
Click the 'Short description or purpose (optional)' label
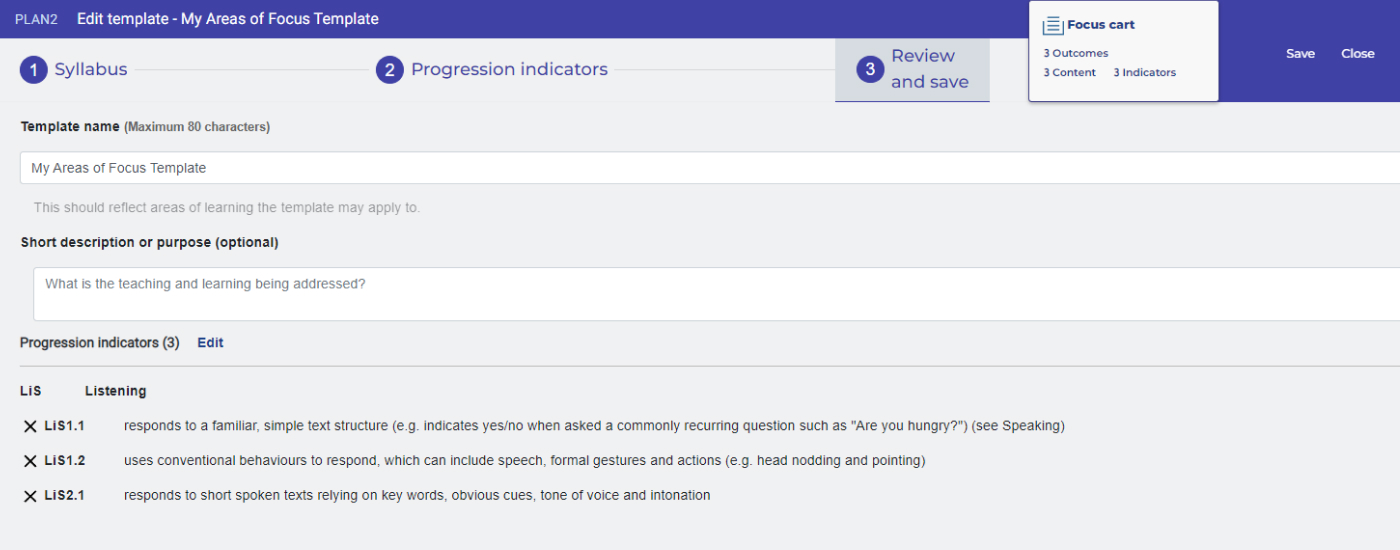point(150,243)
